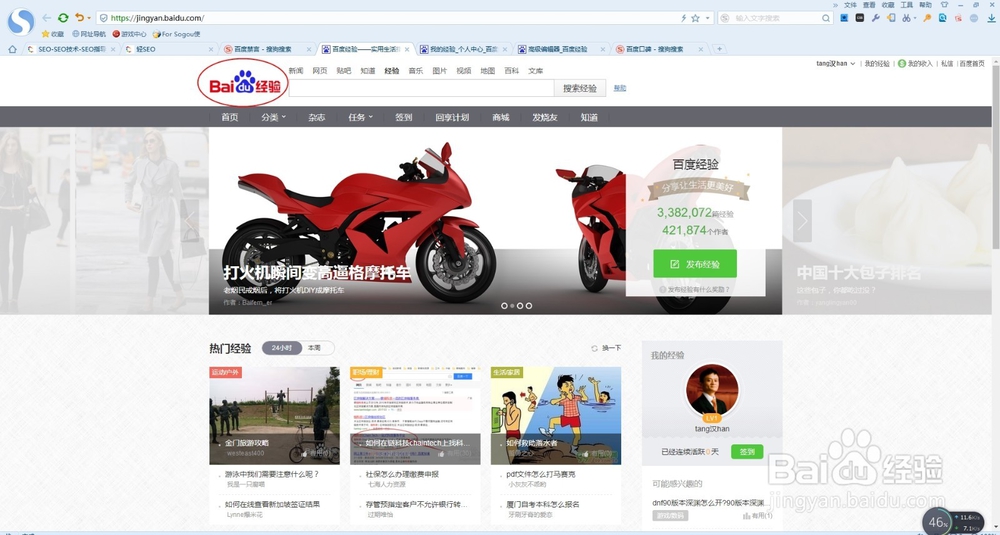Open the 签到 navigation item

tap(404, 117)
